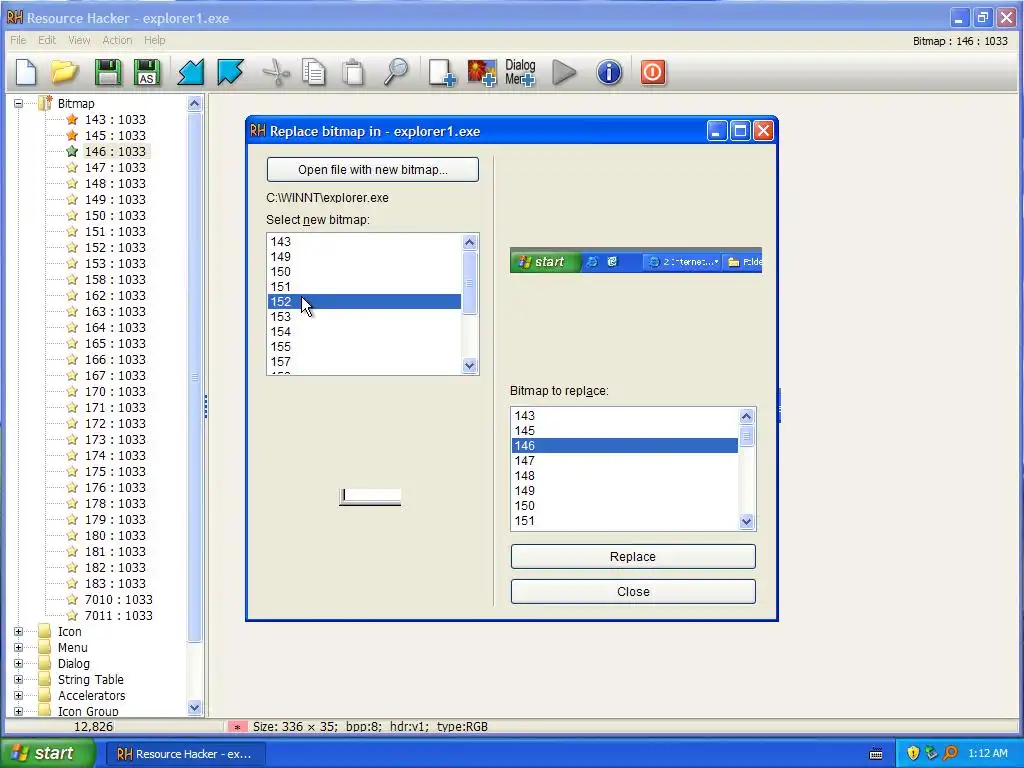This screenshot has height=768, width=1024.
Task: Select 148 in Bitmap to replace list
Action: [624, 476]
